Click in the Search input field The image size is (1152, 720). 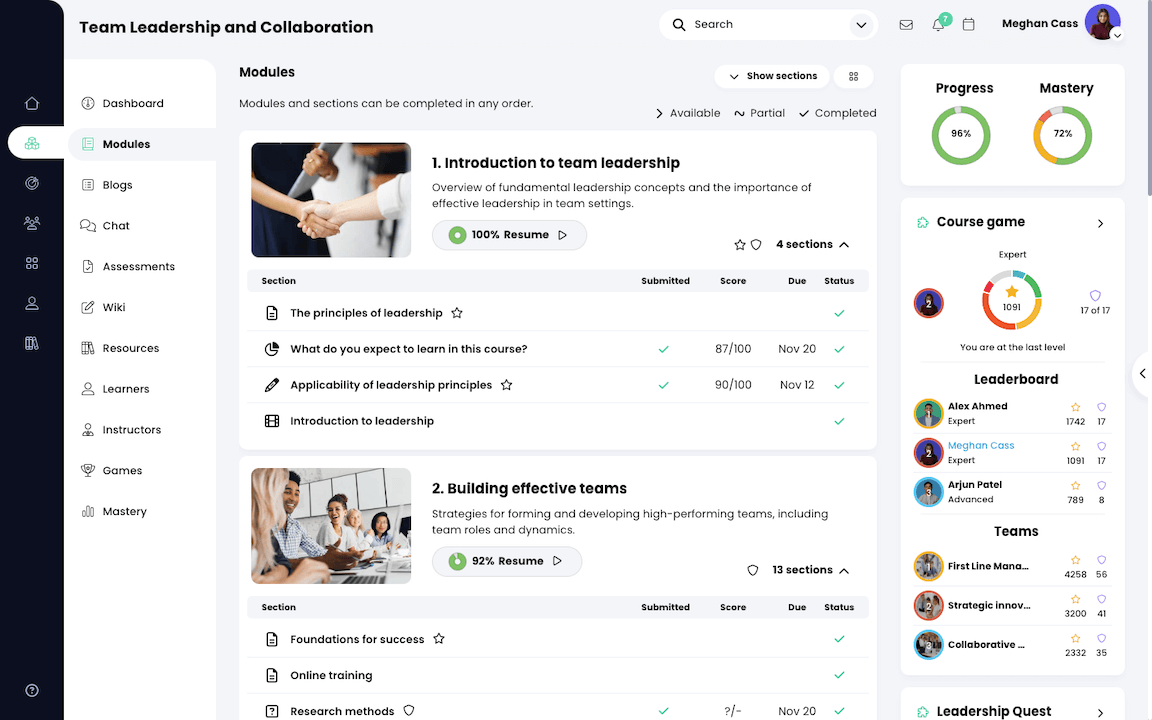tap(768, 25)
